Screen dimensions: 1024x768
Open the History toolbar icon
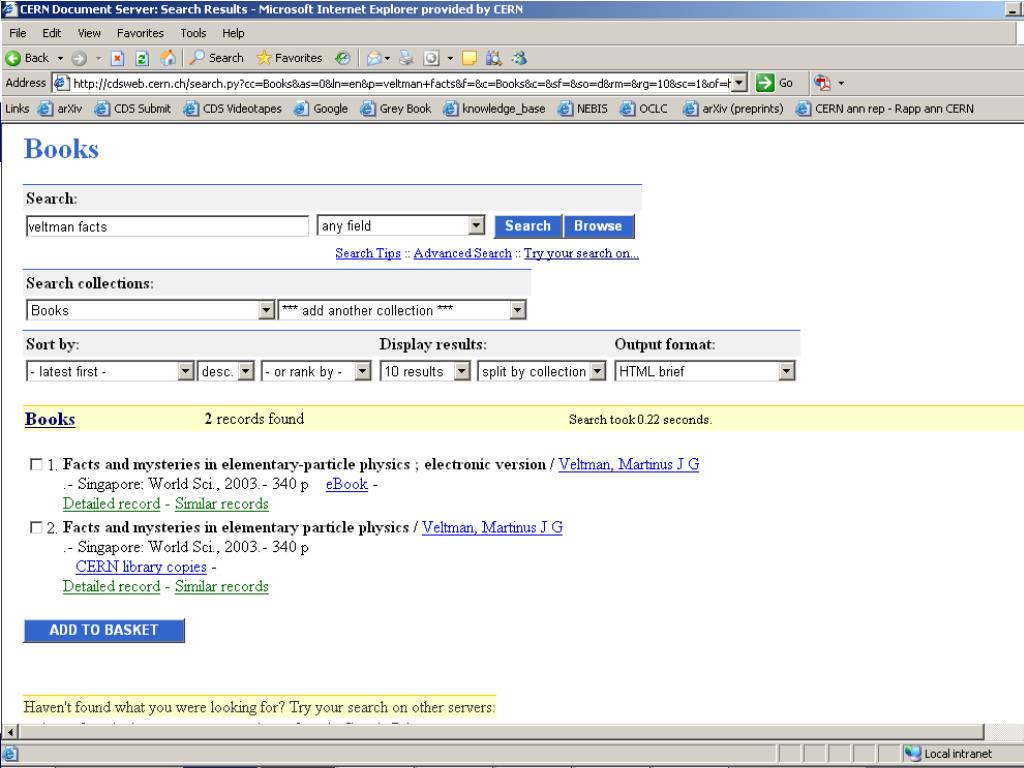[343, 58]
